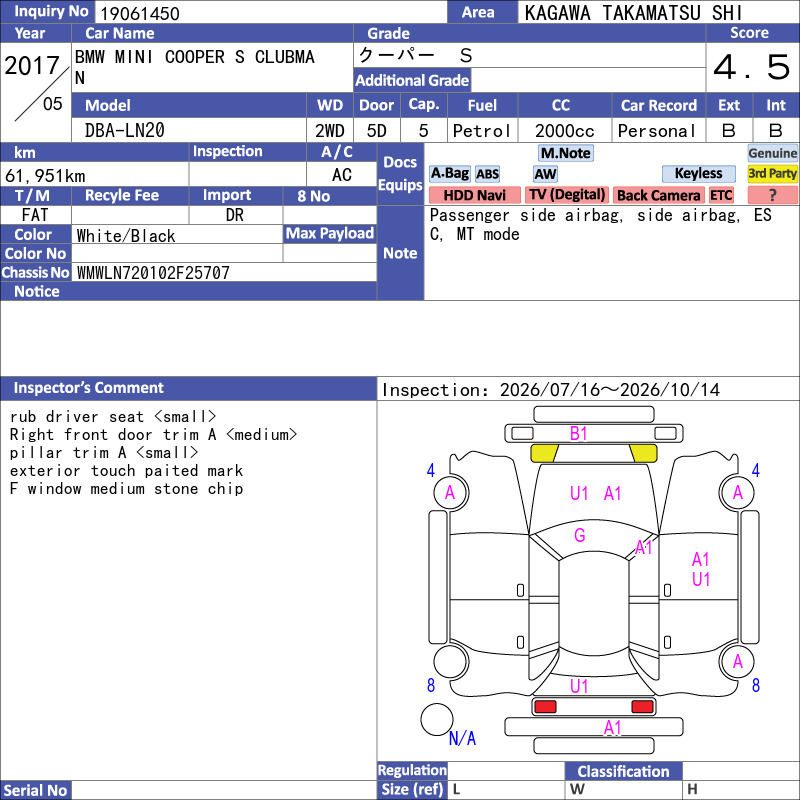Click the Back Camera equipment badge
Viewport: 800px width, 800px height.
click(658, 195)
